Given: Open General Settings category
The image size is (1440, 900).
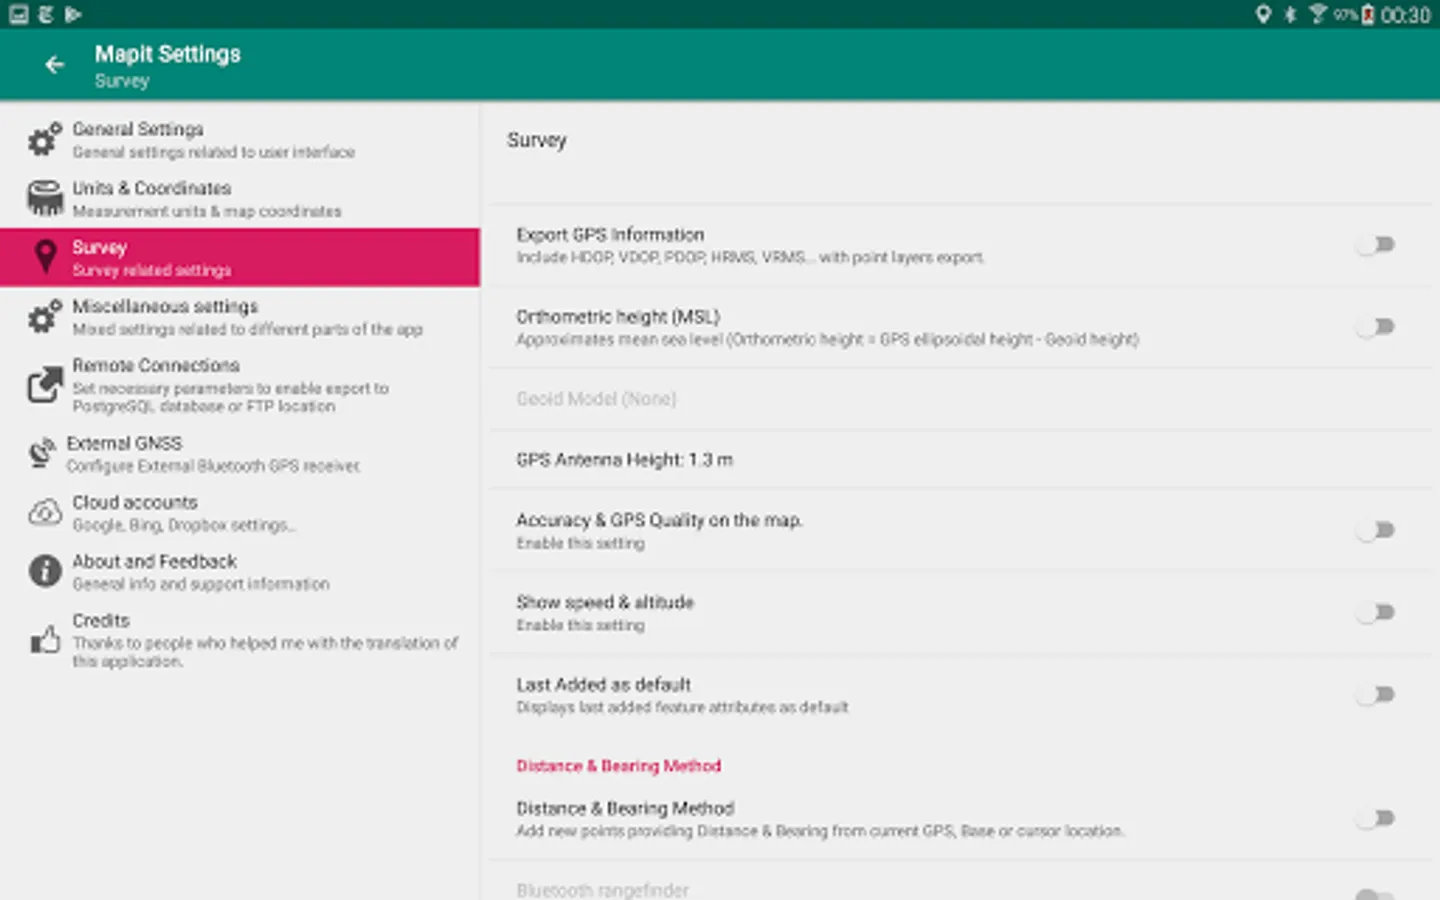Looking at the screenshot, I should (x=240, y=139).
